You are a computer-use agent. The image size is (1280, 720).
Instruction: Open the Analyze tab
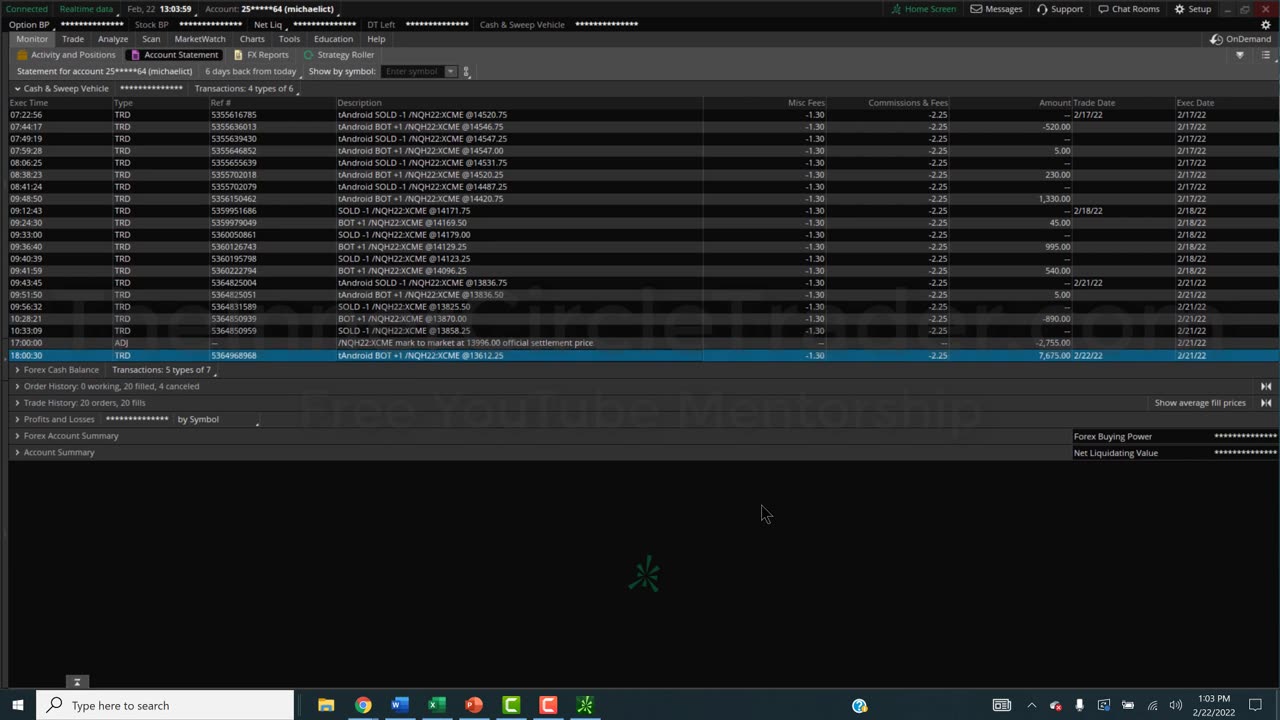pyautogui.click(x=113, y=39)
